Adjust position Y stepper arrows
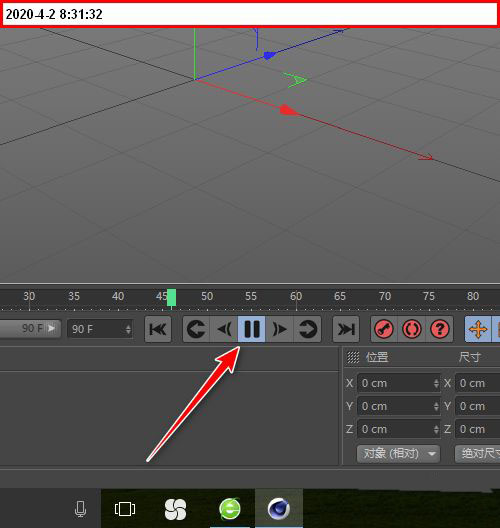 tap(436, 406)
